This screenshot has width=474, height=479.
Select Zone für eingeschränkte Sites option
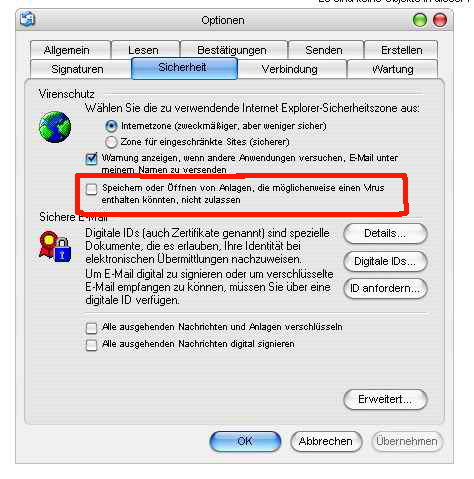(x=111, y=142)
